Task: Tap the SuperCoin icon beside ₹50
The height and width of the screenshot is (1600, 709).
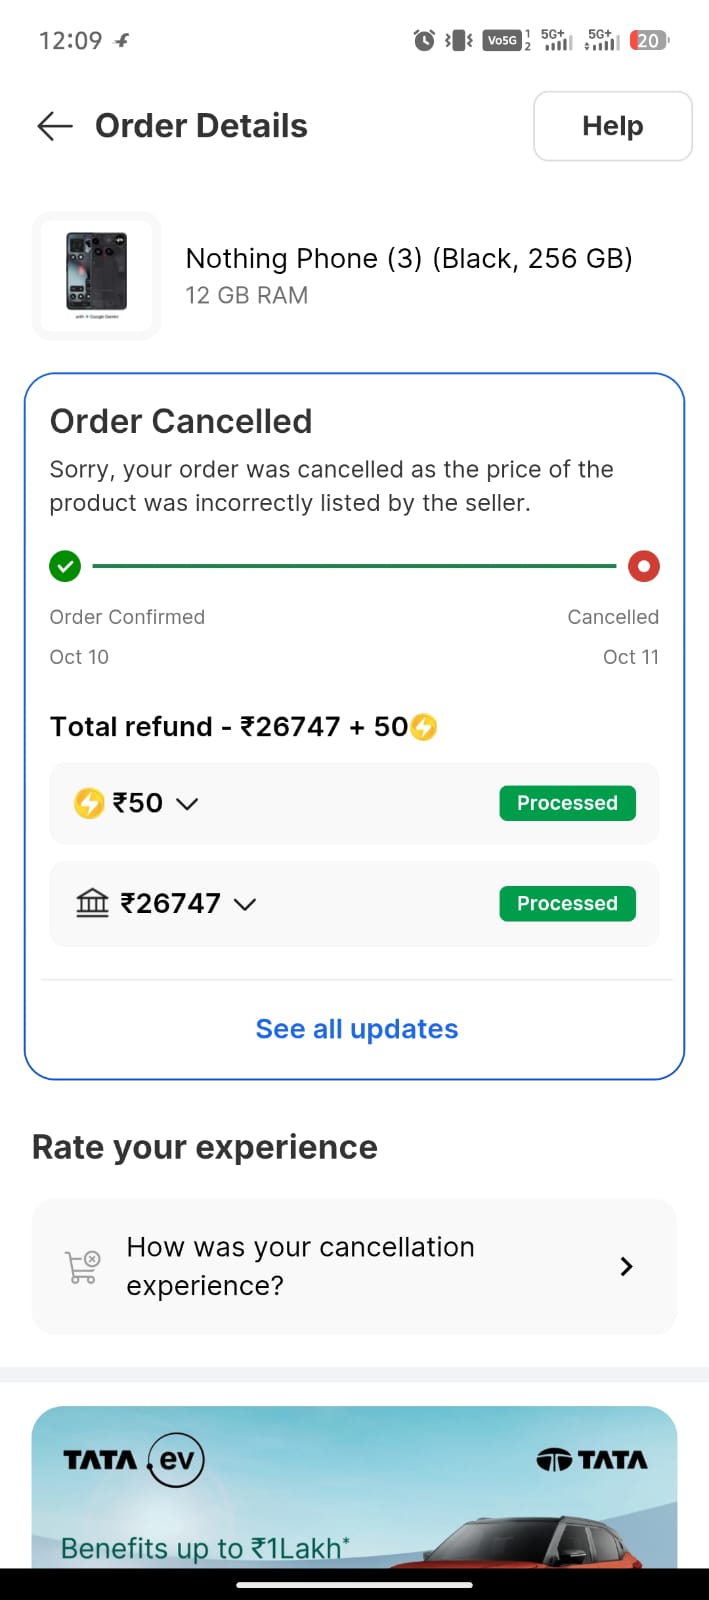Action: pyautogui.click(x=89, y=803)
